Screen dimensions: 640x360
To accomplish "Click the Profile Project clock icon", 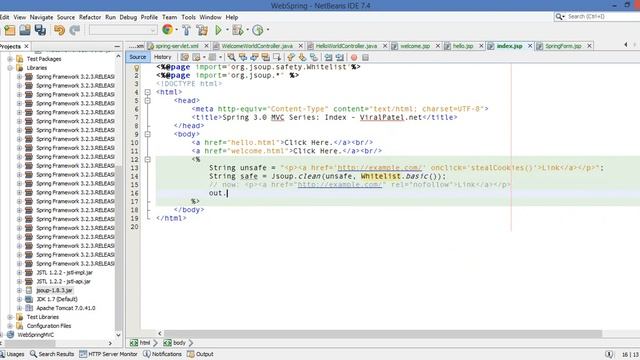I will (258, 30).
